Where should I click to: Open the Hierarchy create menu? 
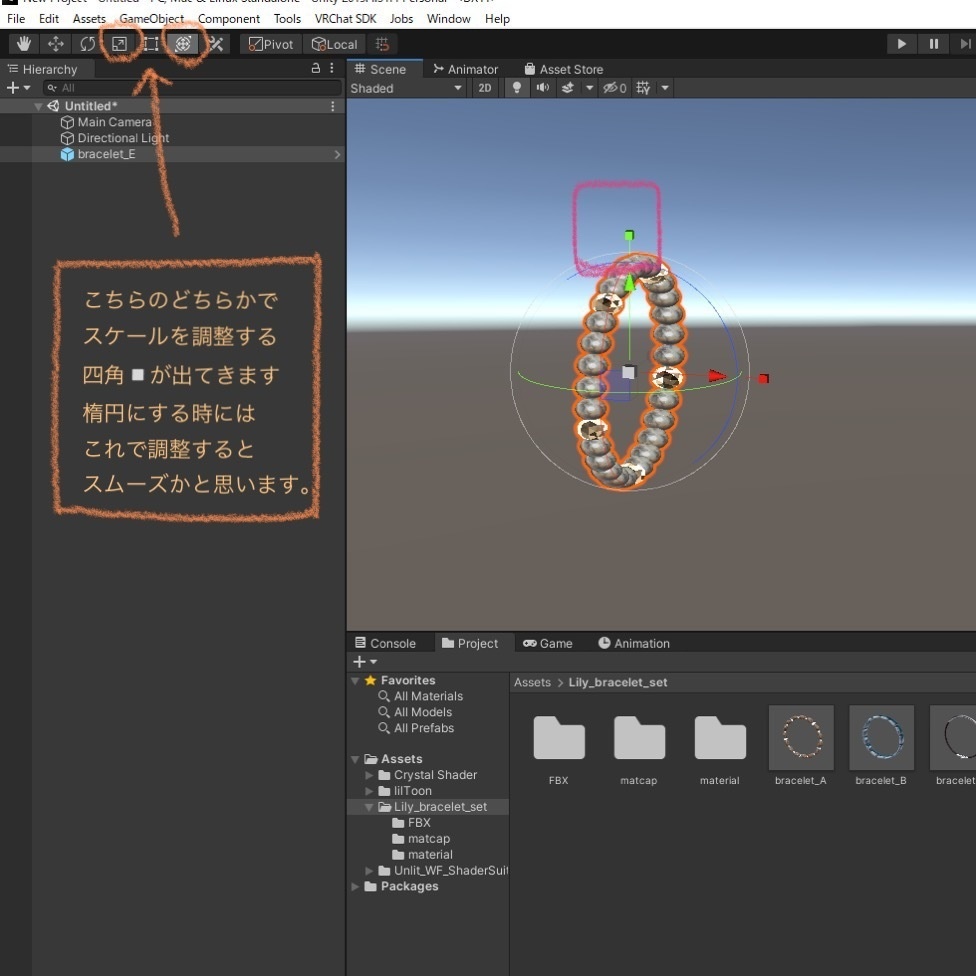(x=17, y=88)
